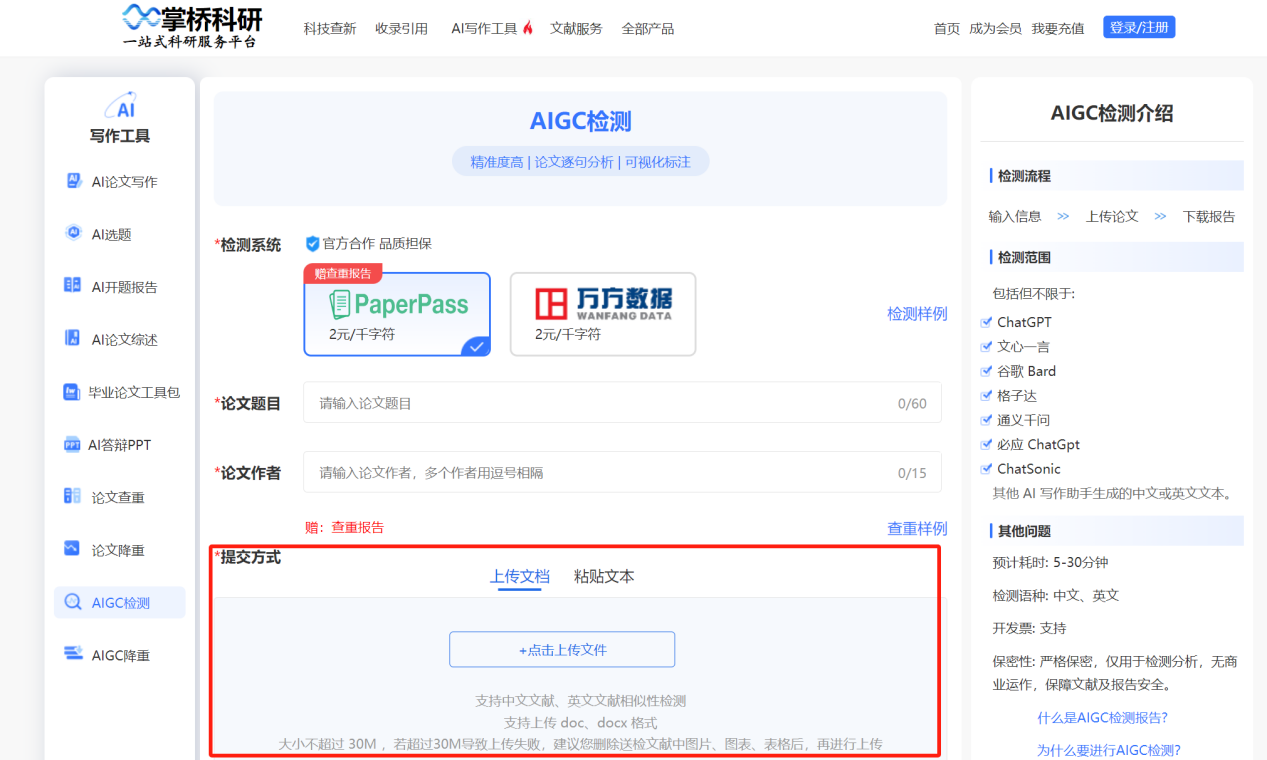Screen dimensions: 1267x760
Task: Click +点击上传文件 button
Action: 562,649
